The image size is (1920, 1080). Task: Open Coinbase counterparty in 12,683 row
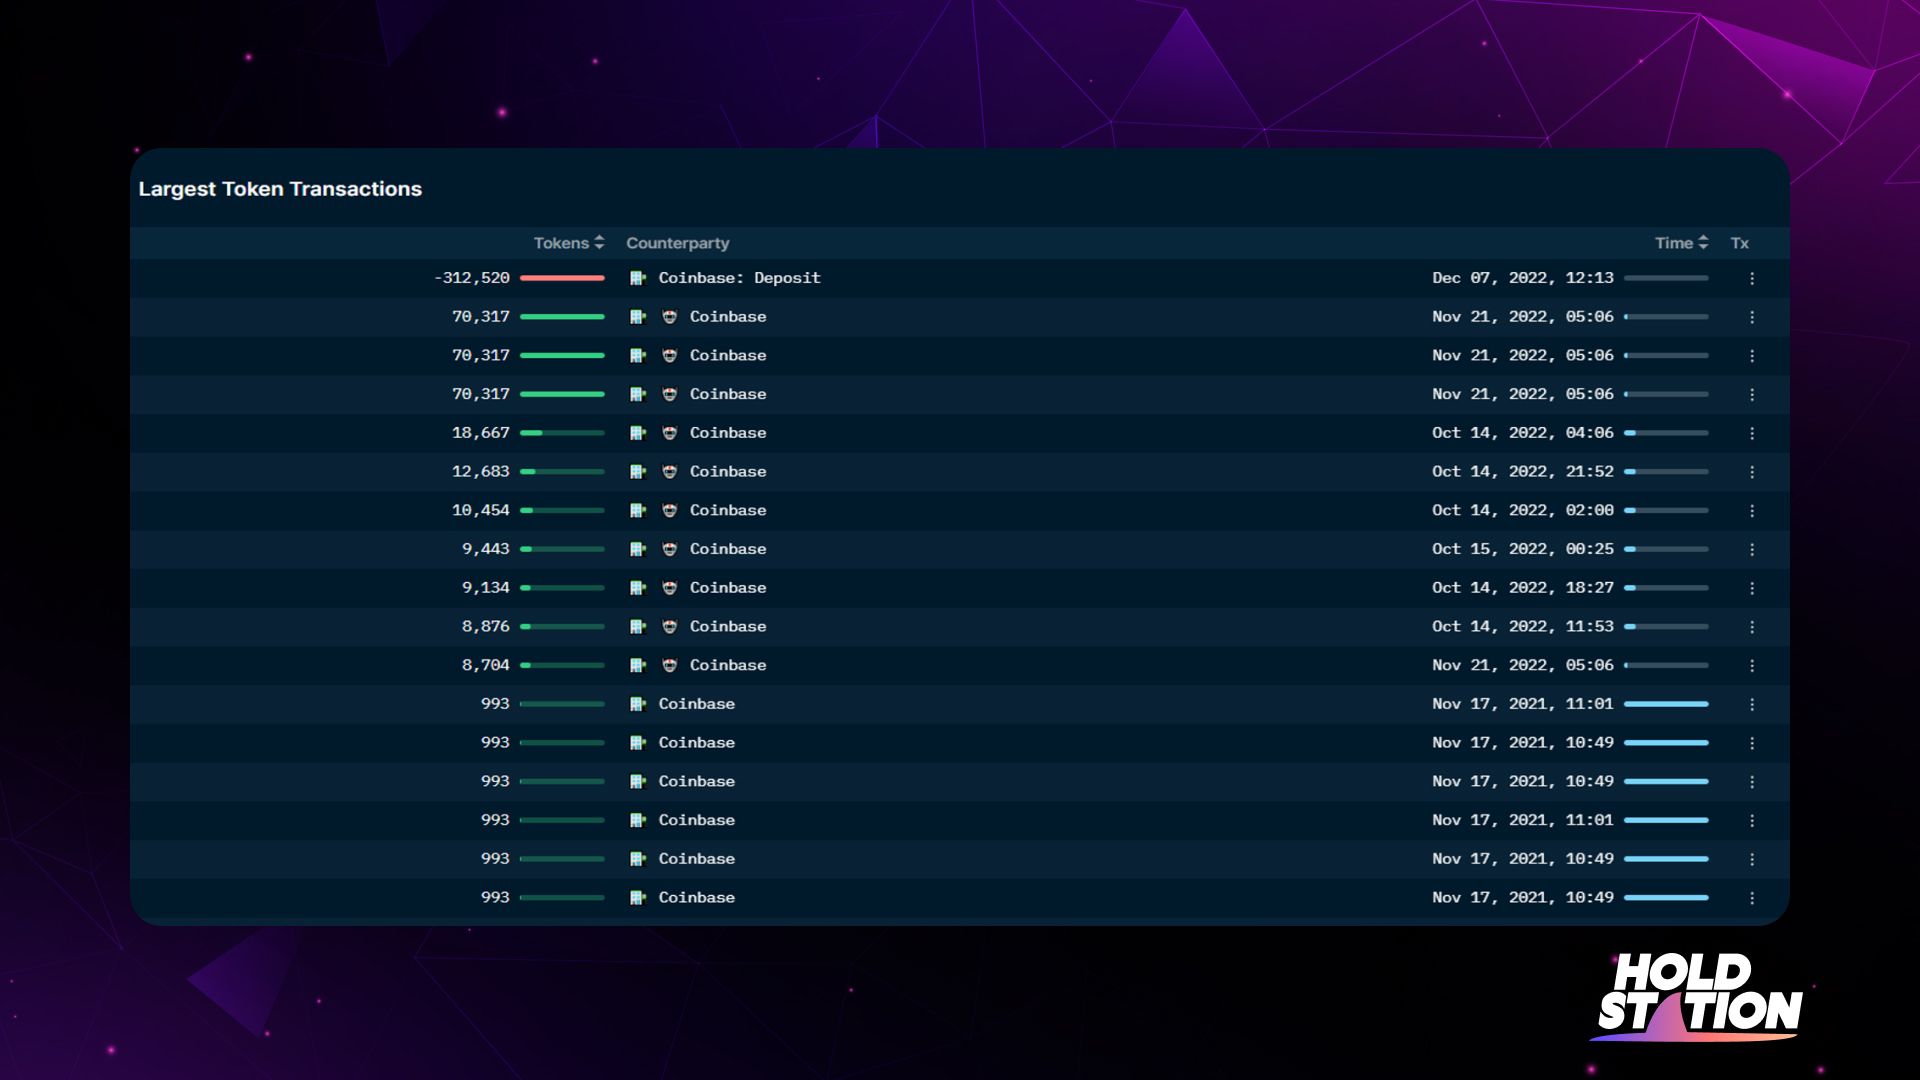pyautogui.click(x=728, y=472)
